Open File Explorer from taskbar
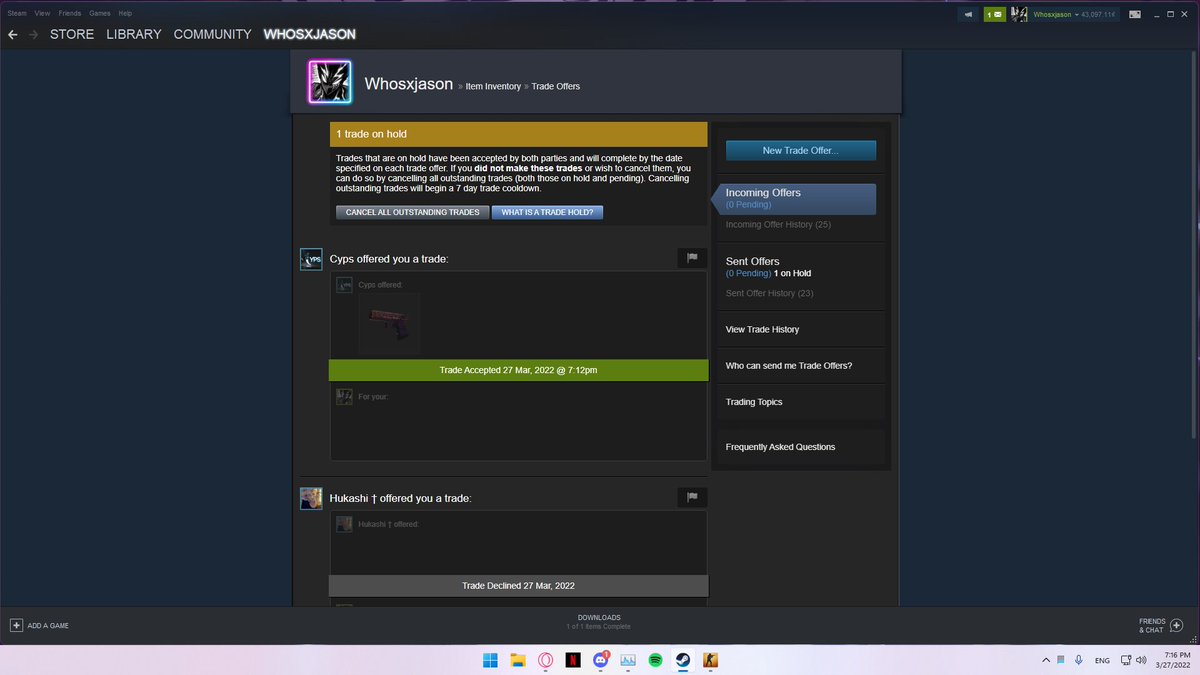1200x675 pixels. tap(518, 660)
